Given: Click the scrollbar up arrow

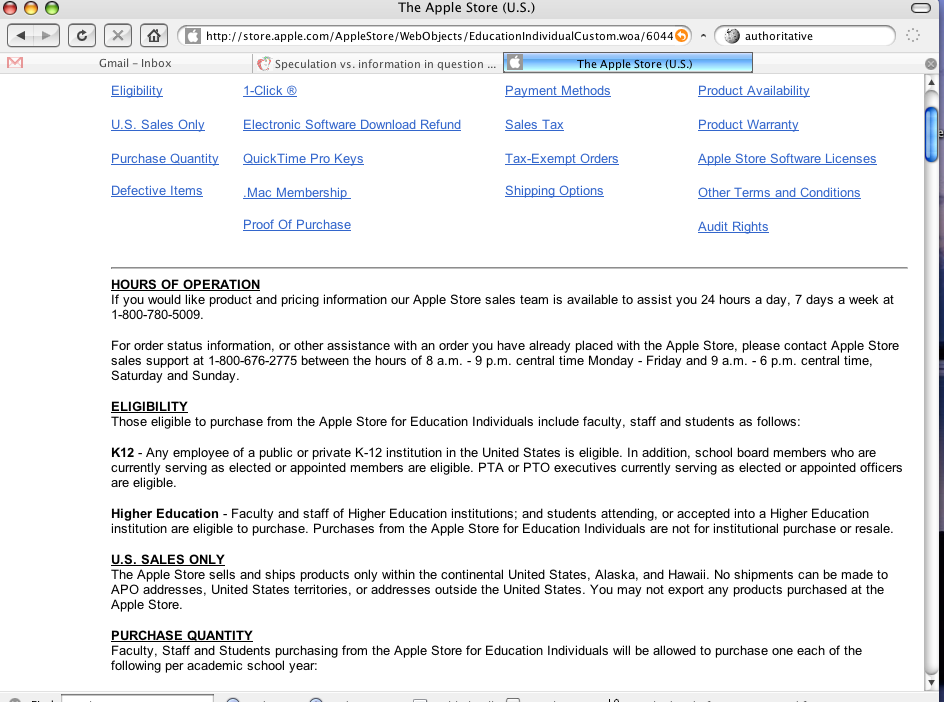Looking at the screenshot, I should 931,82.
